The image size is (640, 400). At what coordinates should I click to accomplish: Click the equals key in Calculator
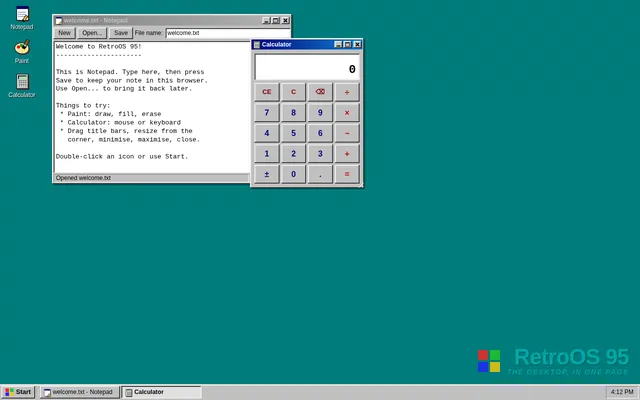tap(347, 174)
